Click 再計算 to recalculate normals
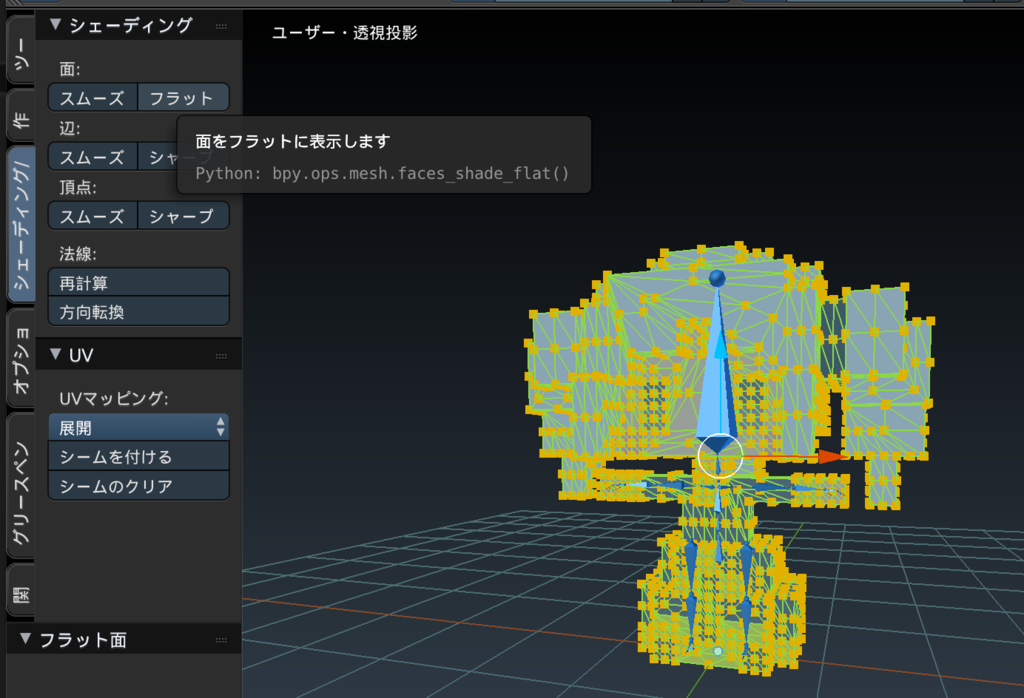The width and height of the screenshot is (1024, 698). pos(138,282)
